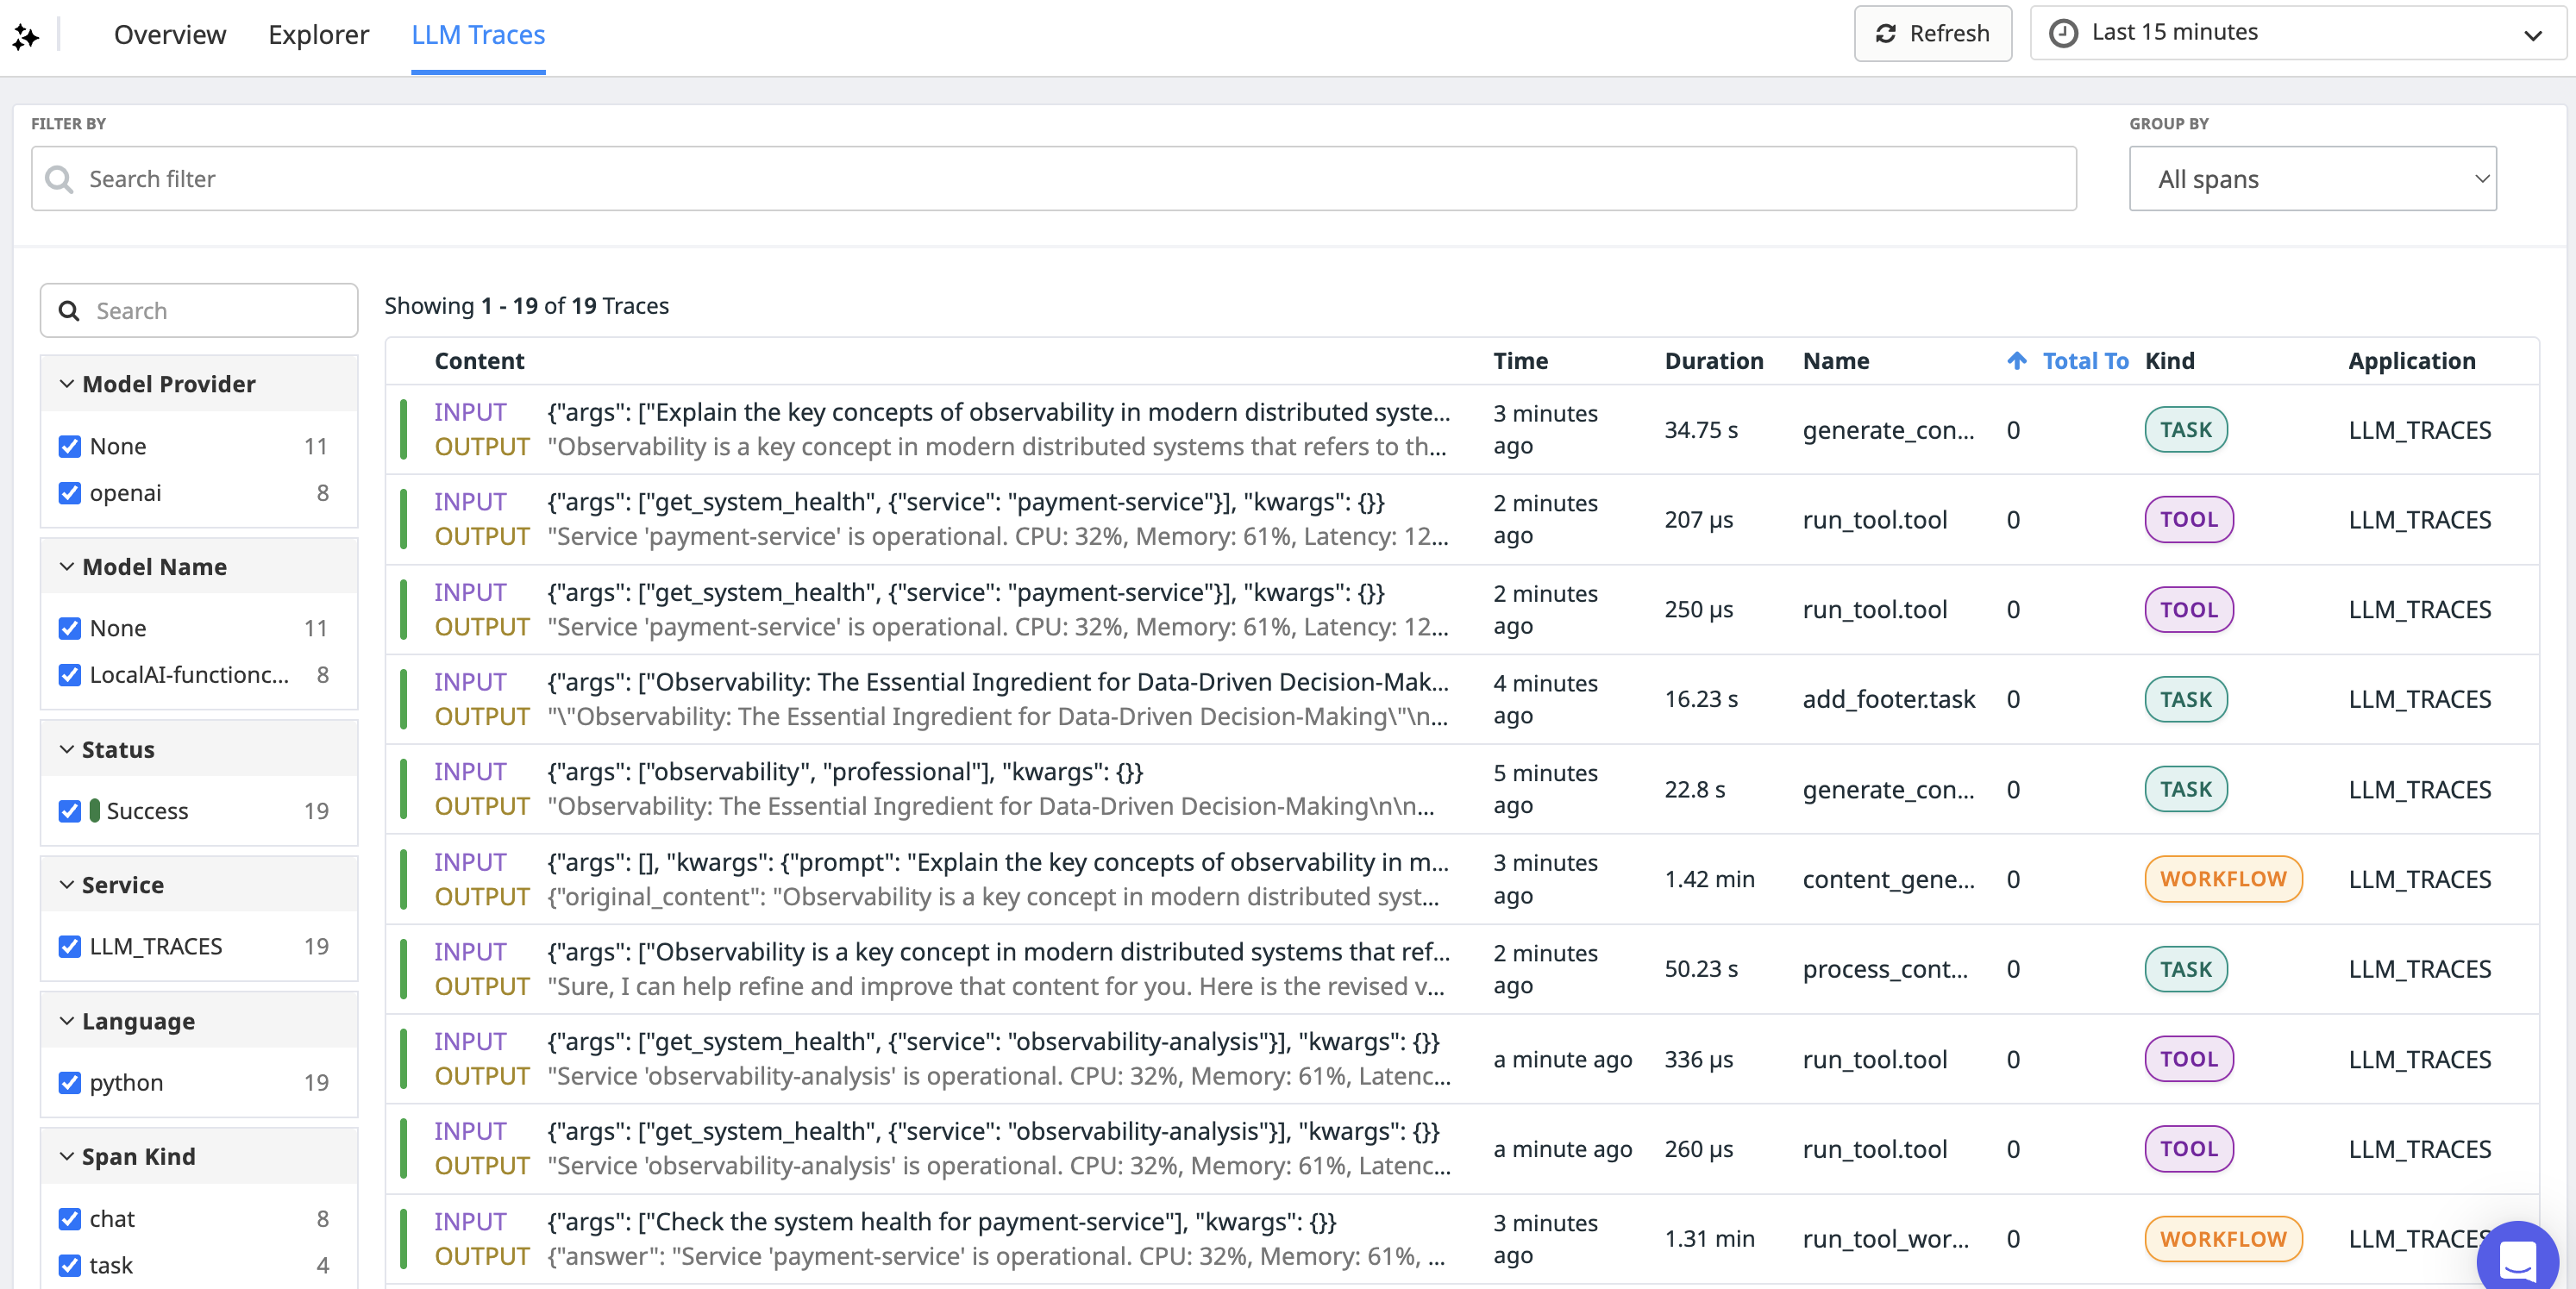
Task: Click the sparkle logo icon at top left
Action: pyautogui.click(x=26, y=36)
